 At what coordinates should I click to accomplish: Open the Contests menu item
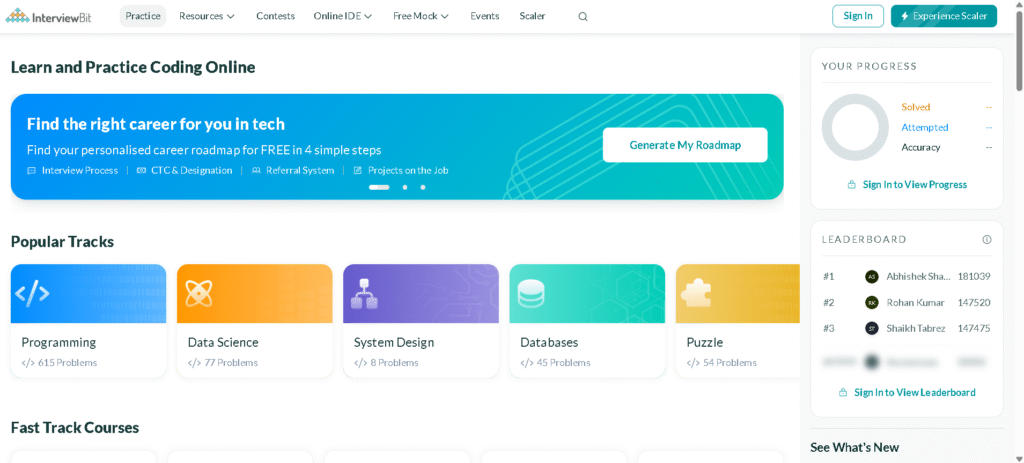pos(275,16)
